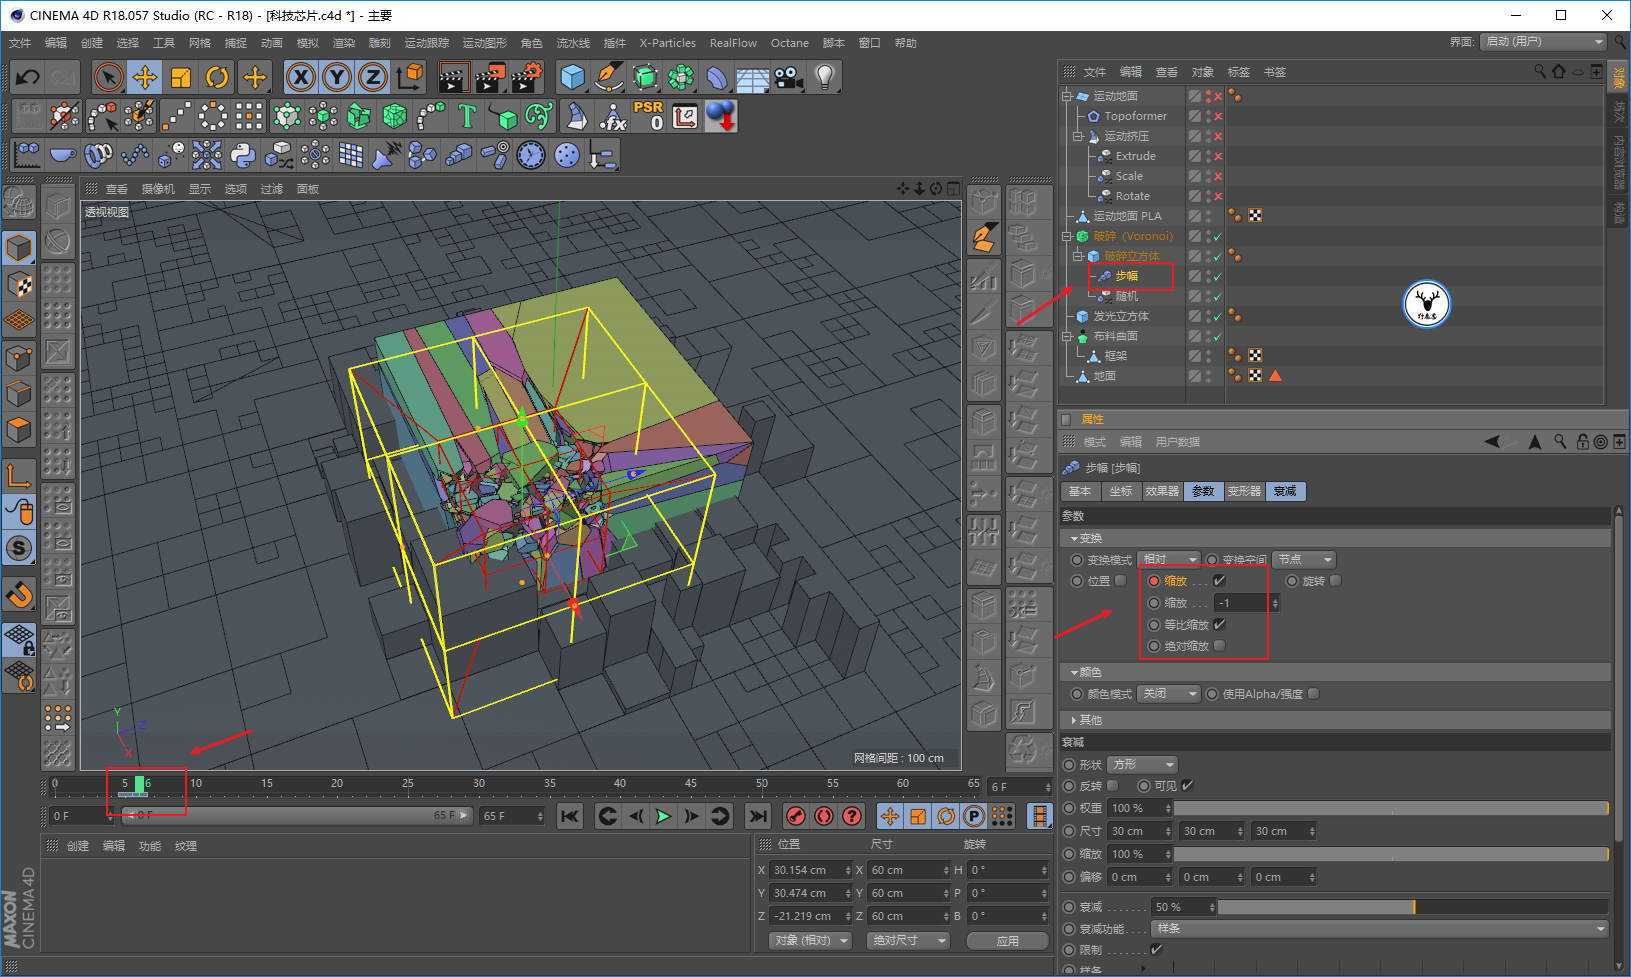1631x977 pixels.
Task: Toggle the 反转 invert checkbox
Action: [1113, 786]
